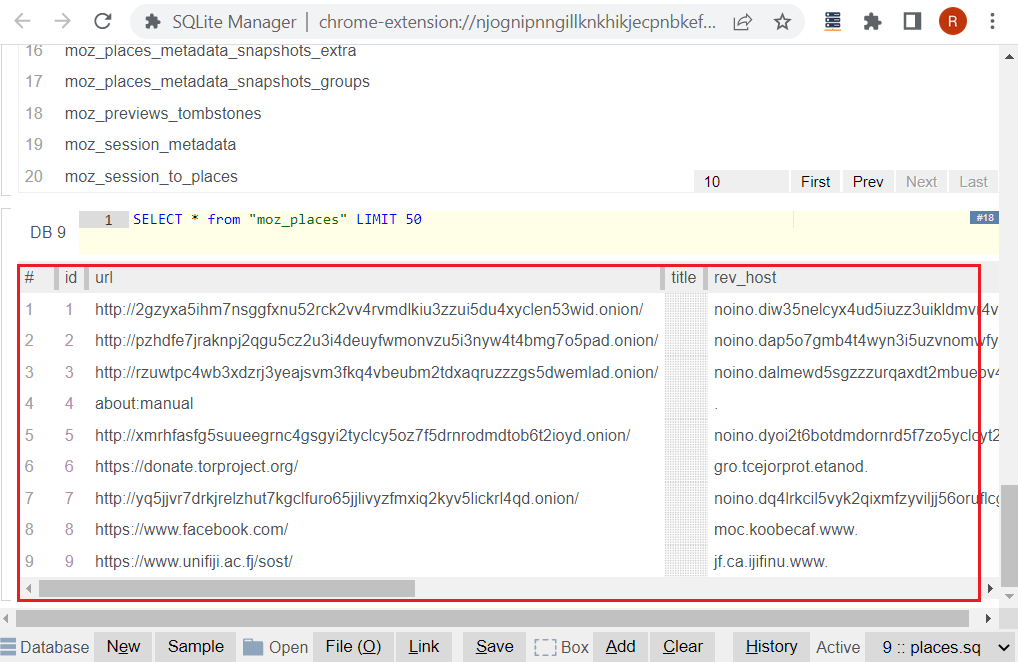Click the Add button

click(620, 647)
